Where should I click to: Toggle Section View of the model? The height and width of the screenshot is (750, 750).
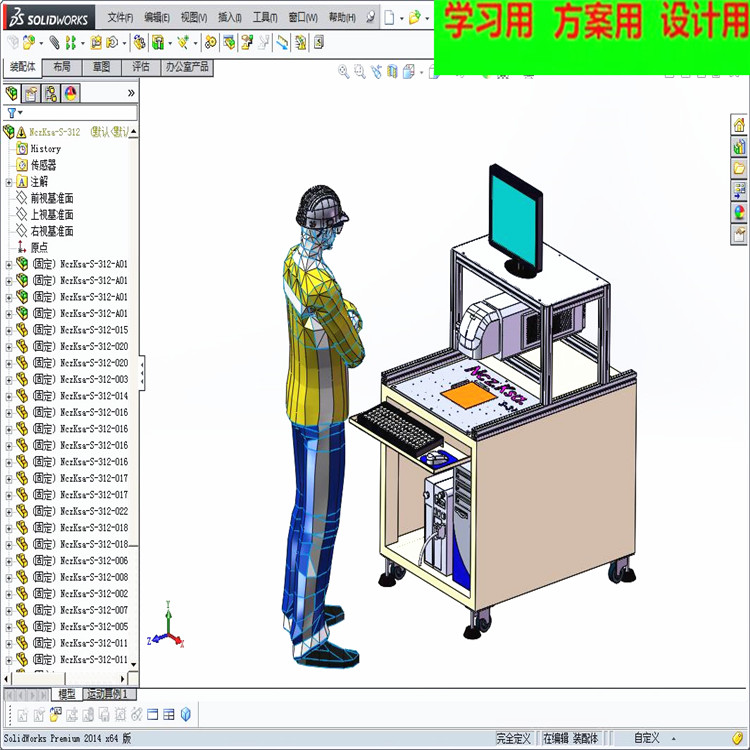[392, 72]
